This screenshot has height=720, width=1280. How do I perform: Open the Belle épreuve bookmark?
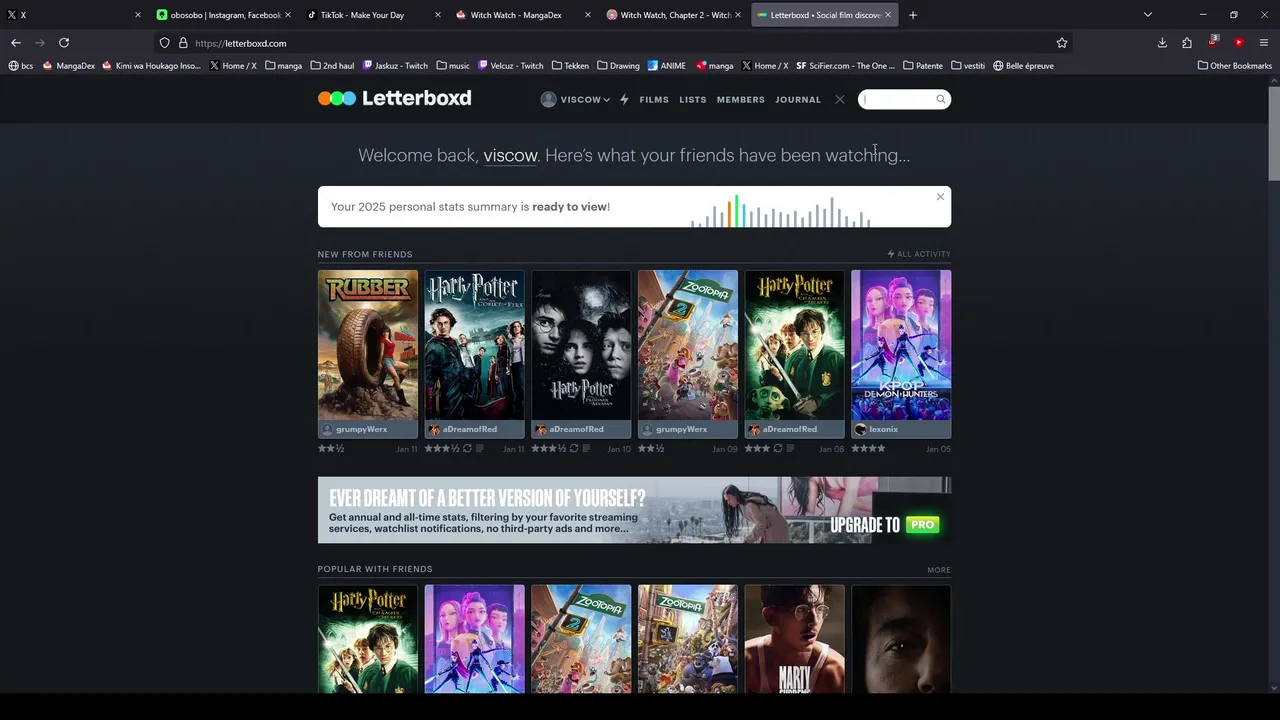pyautogui.click(x=1023, y=66)
